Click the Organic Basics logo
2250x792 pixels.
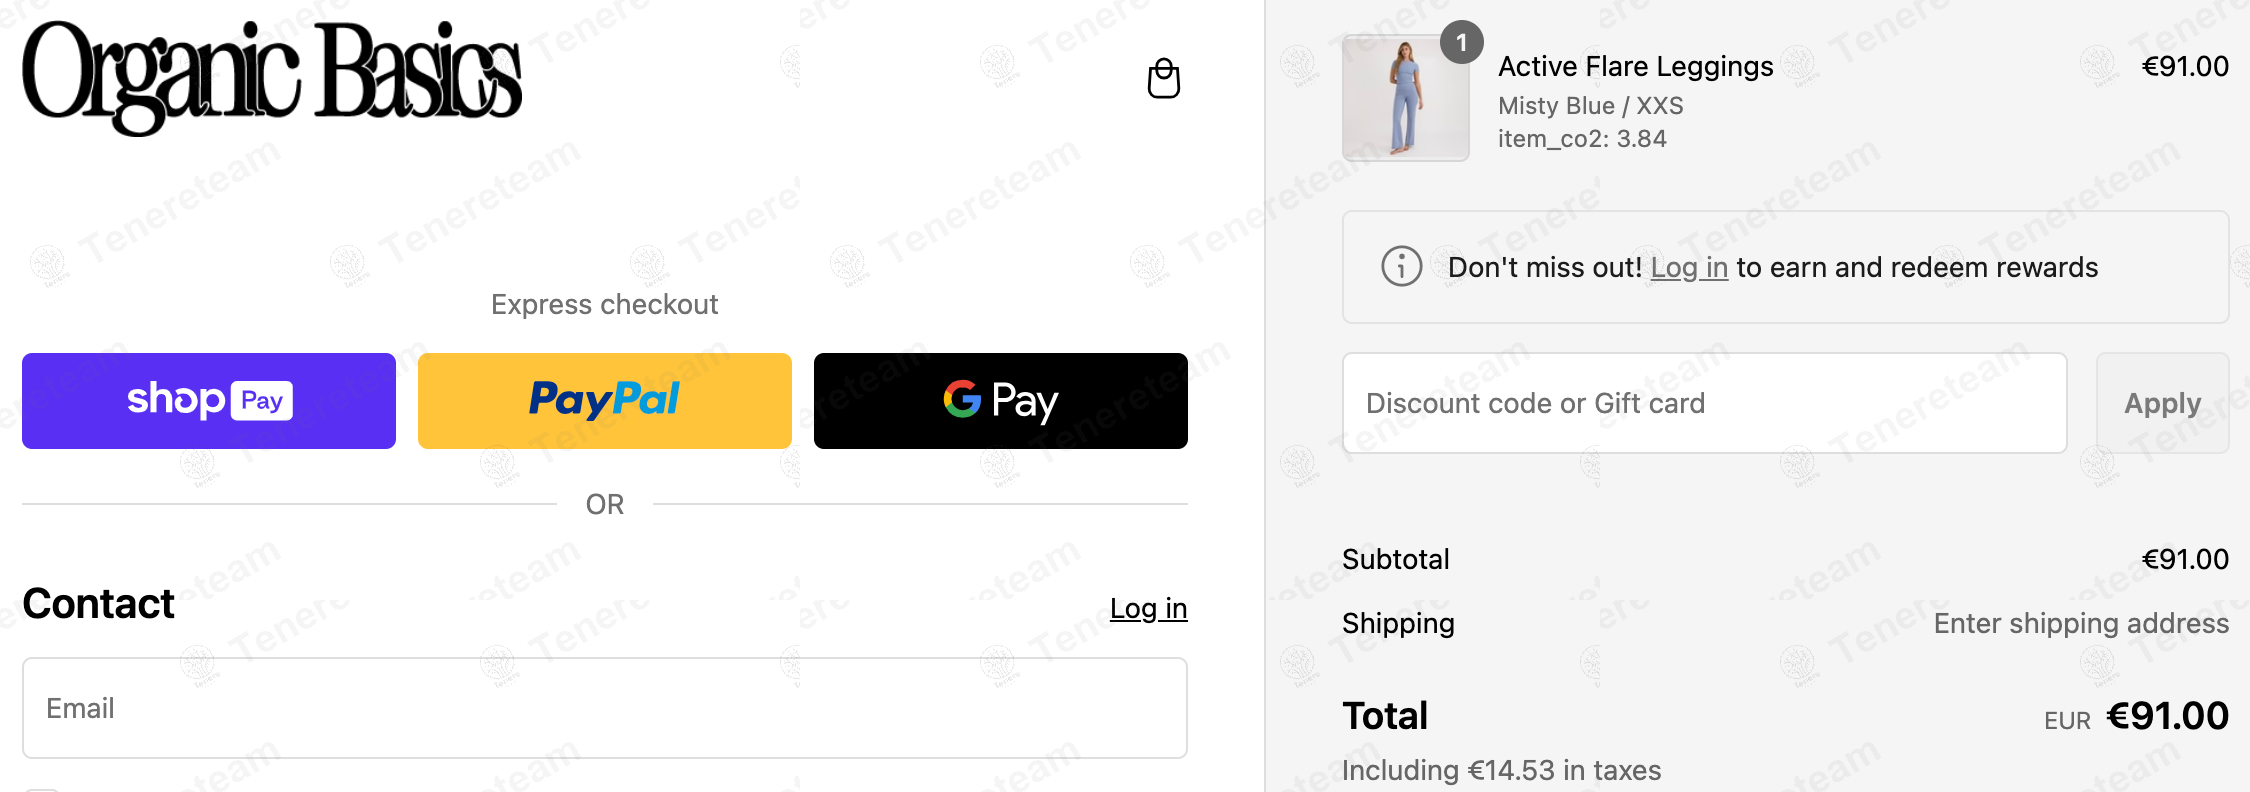click(272, 77)
